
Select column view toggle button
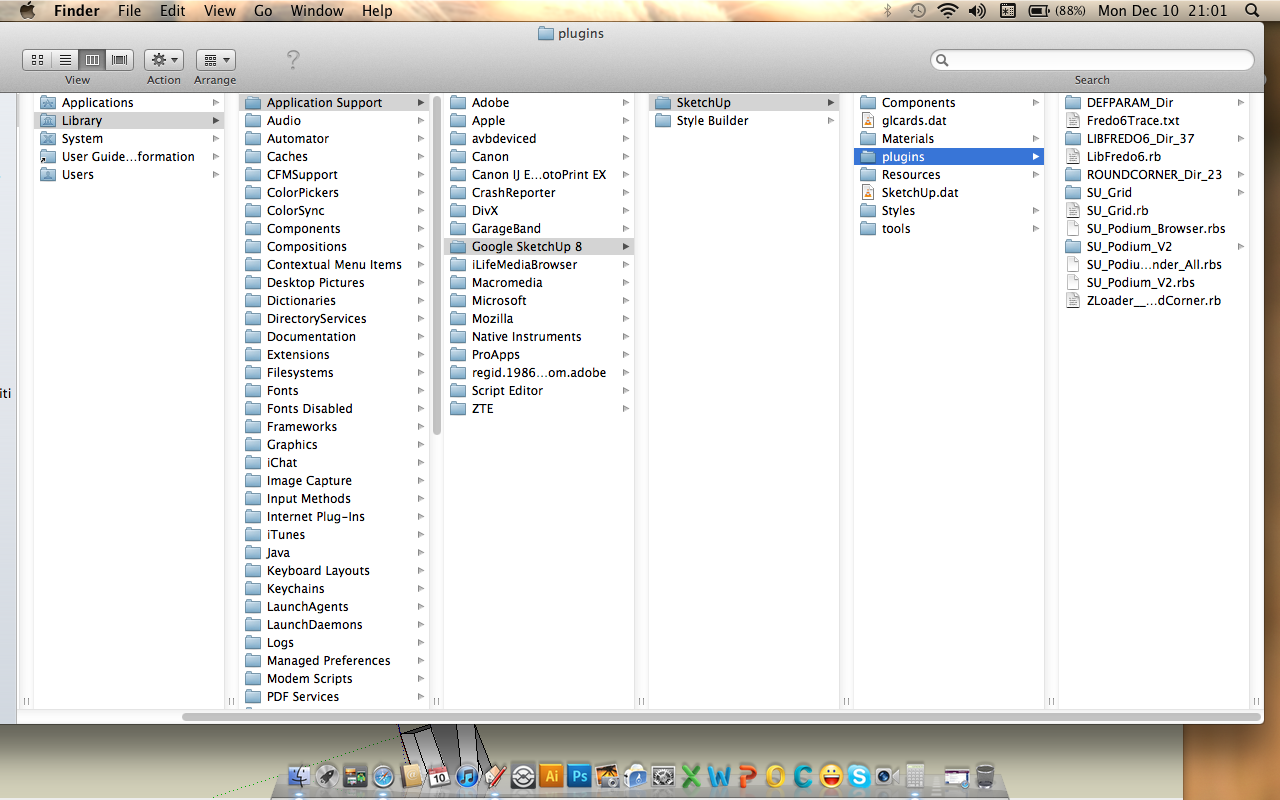pos(92,60)
